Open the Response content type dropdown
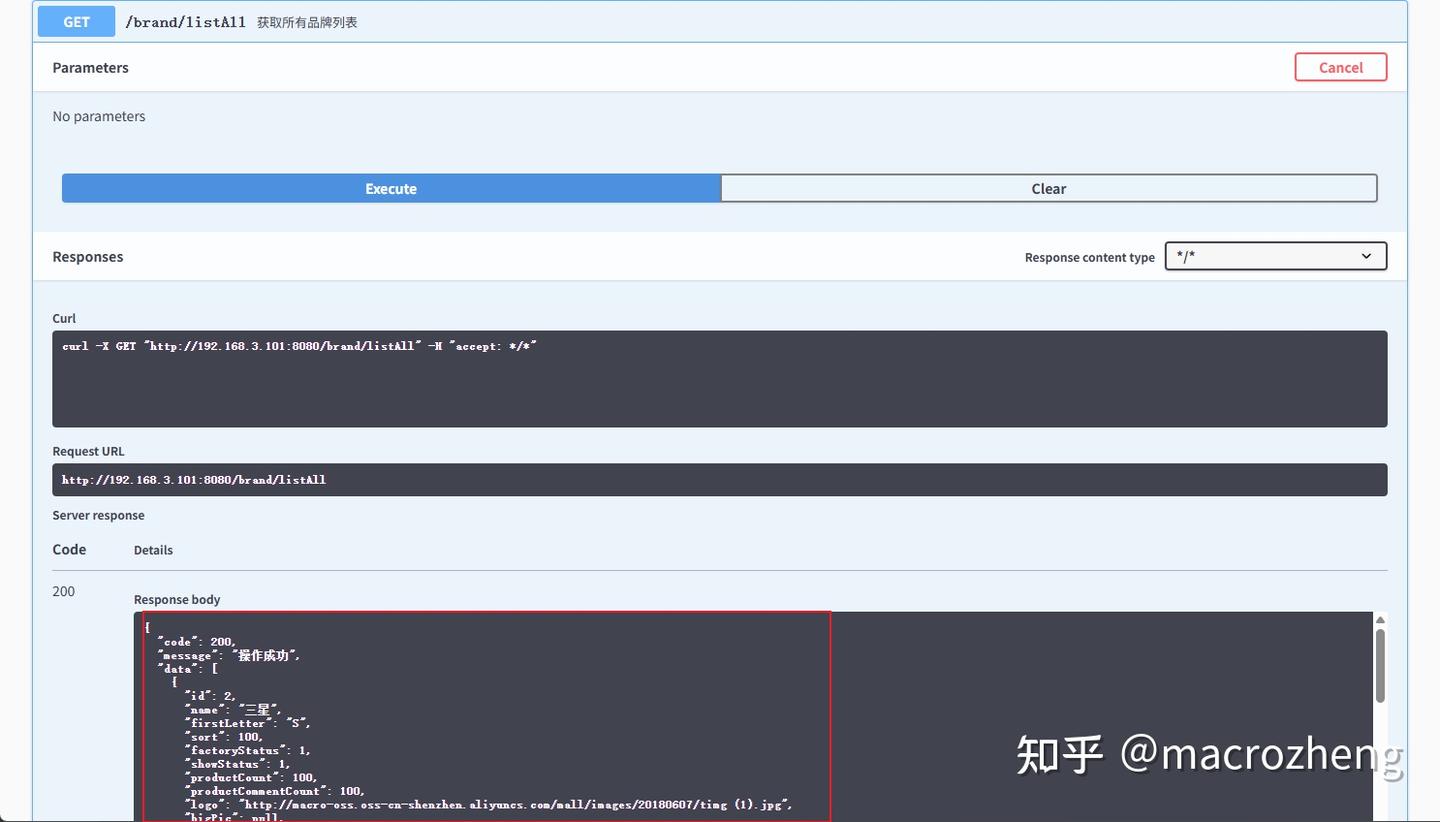This screenshot has height=822, width=1440. (x=1275, y=256)
